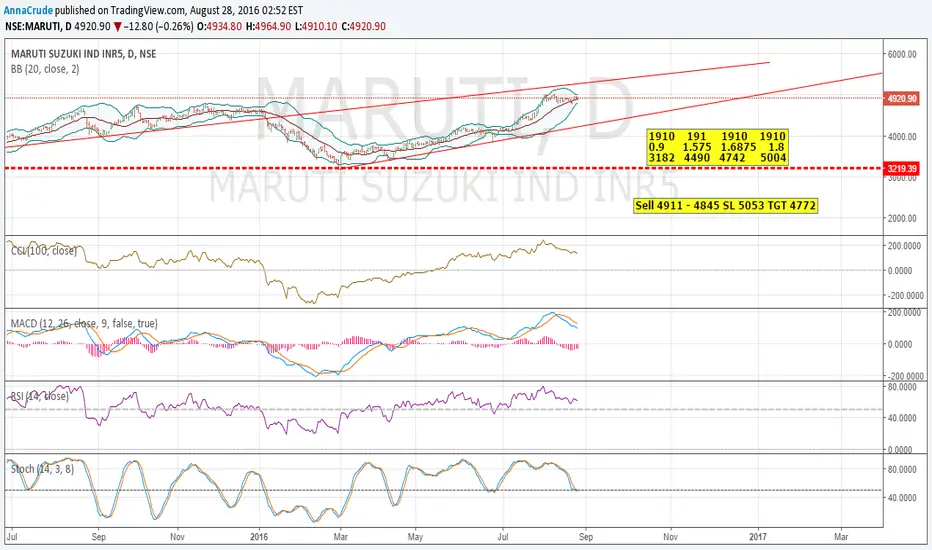Click the TradingView.com publish date text
932x550 pixels.
(179, 10)
